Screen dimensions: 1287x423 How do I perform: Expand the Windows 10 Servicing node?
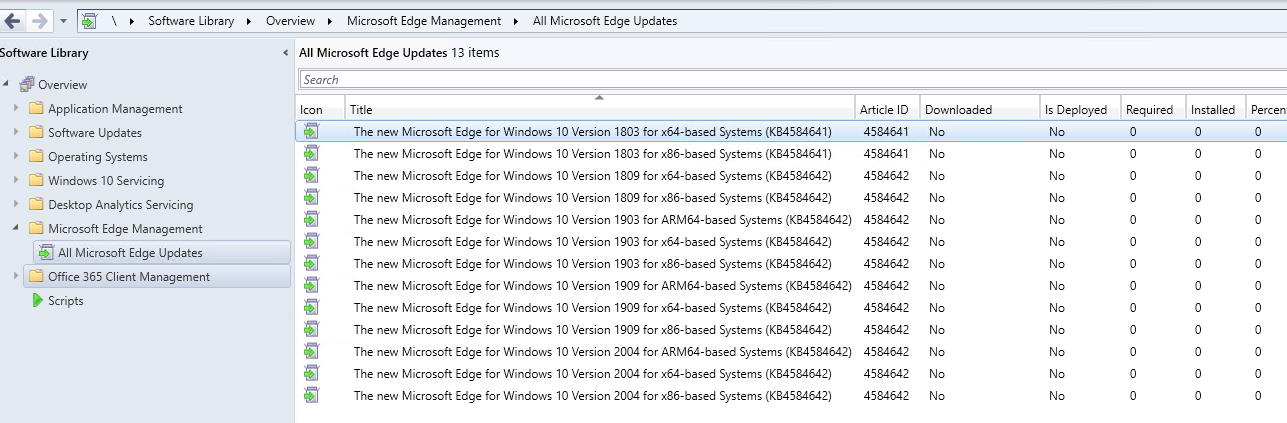pos(15,180)
